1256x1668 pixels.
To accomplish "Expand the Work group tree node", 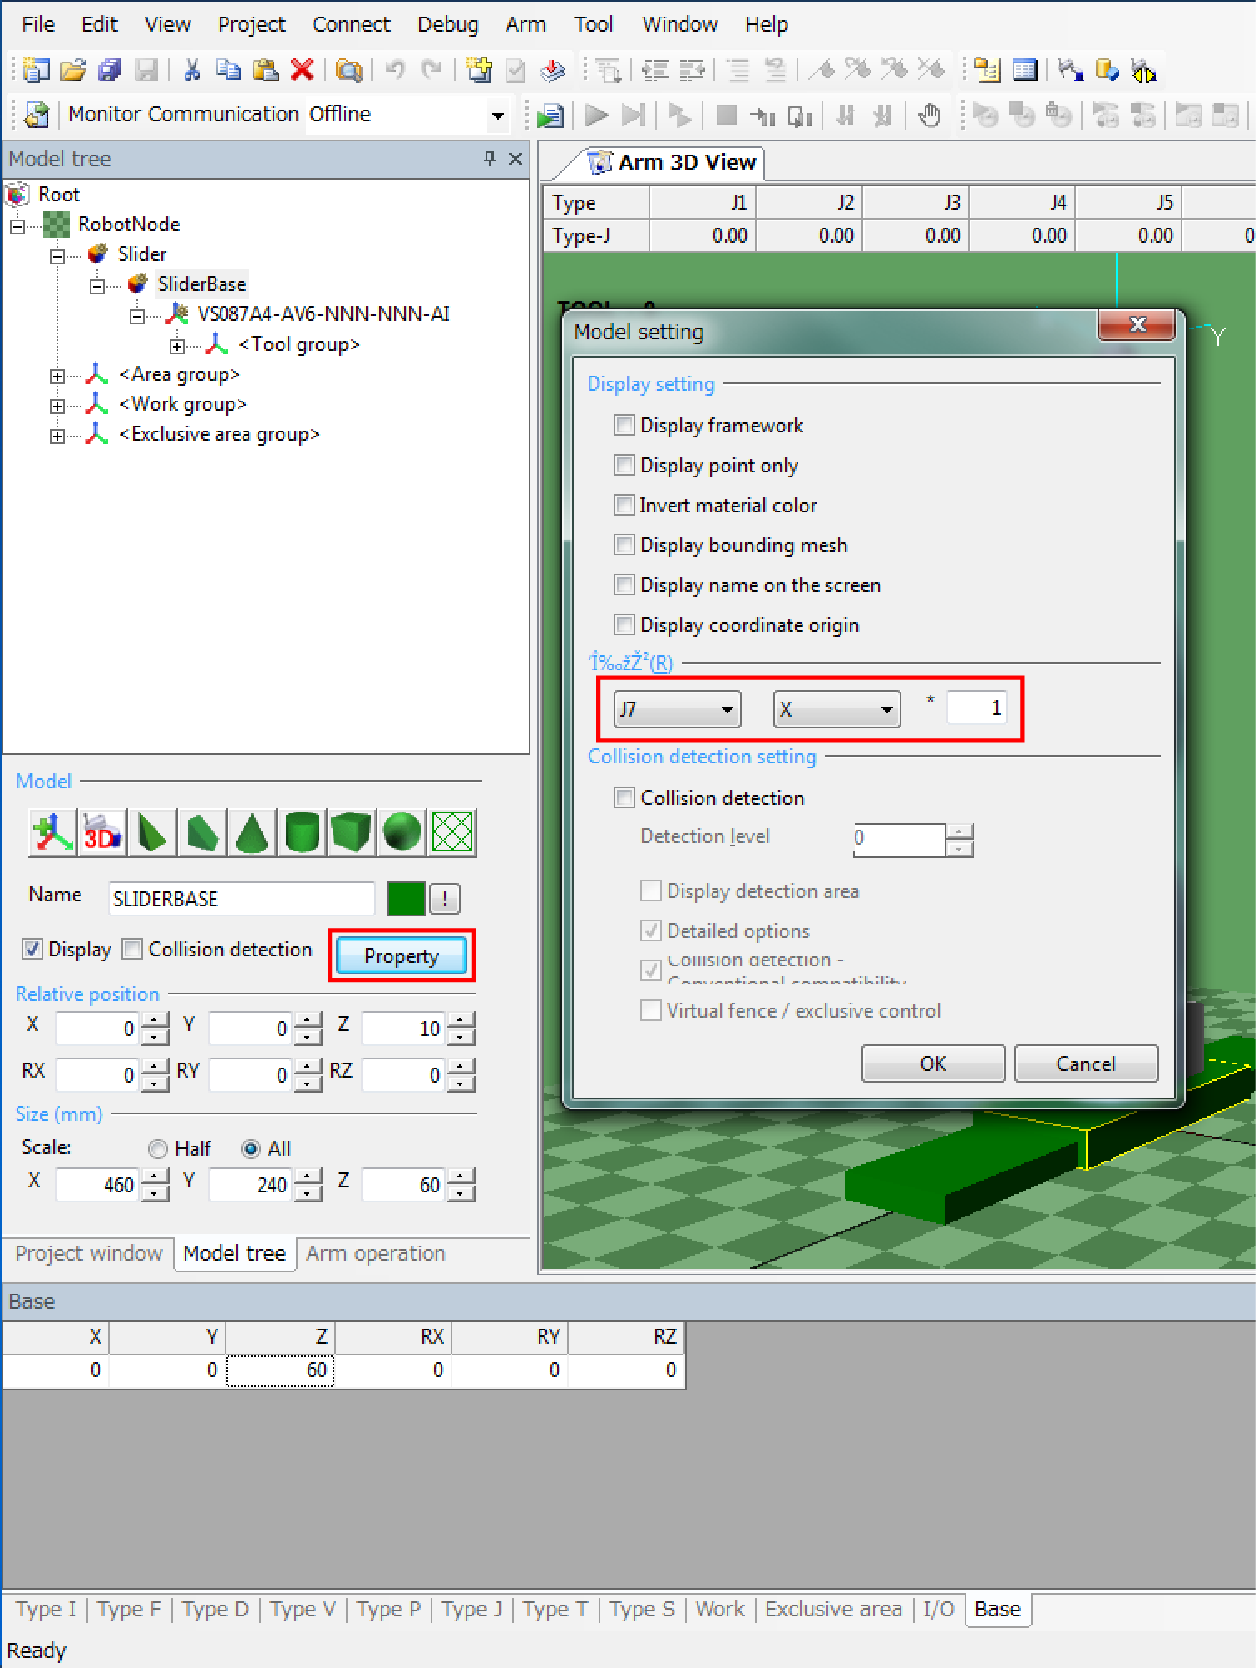I will (x=57, y=406).
